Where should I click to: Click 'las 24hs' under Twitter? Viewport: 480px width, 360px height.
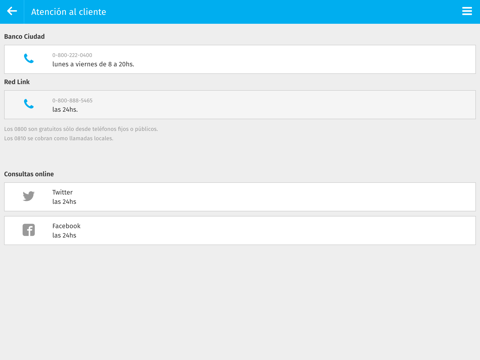click(x=64, y=202)
